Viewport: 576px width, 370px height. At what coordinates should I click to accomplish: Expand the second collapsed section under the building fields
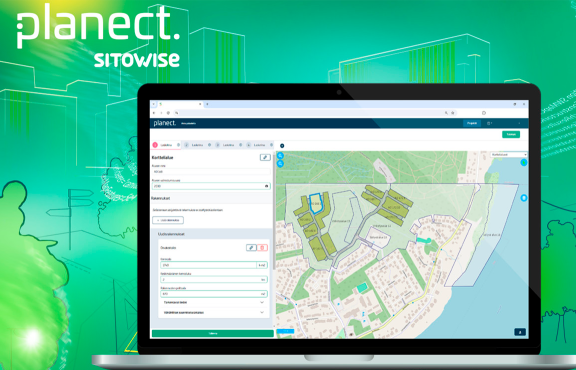click(x=213, y=312)
